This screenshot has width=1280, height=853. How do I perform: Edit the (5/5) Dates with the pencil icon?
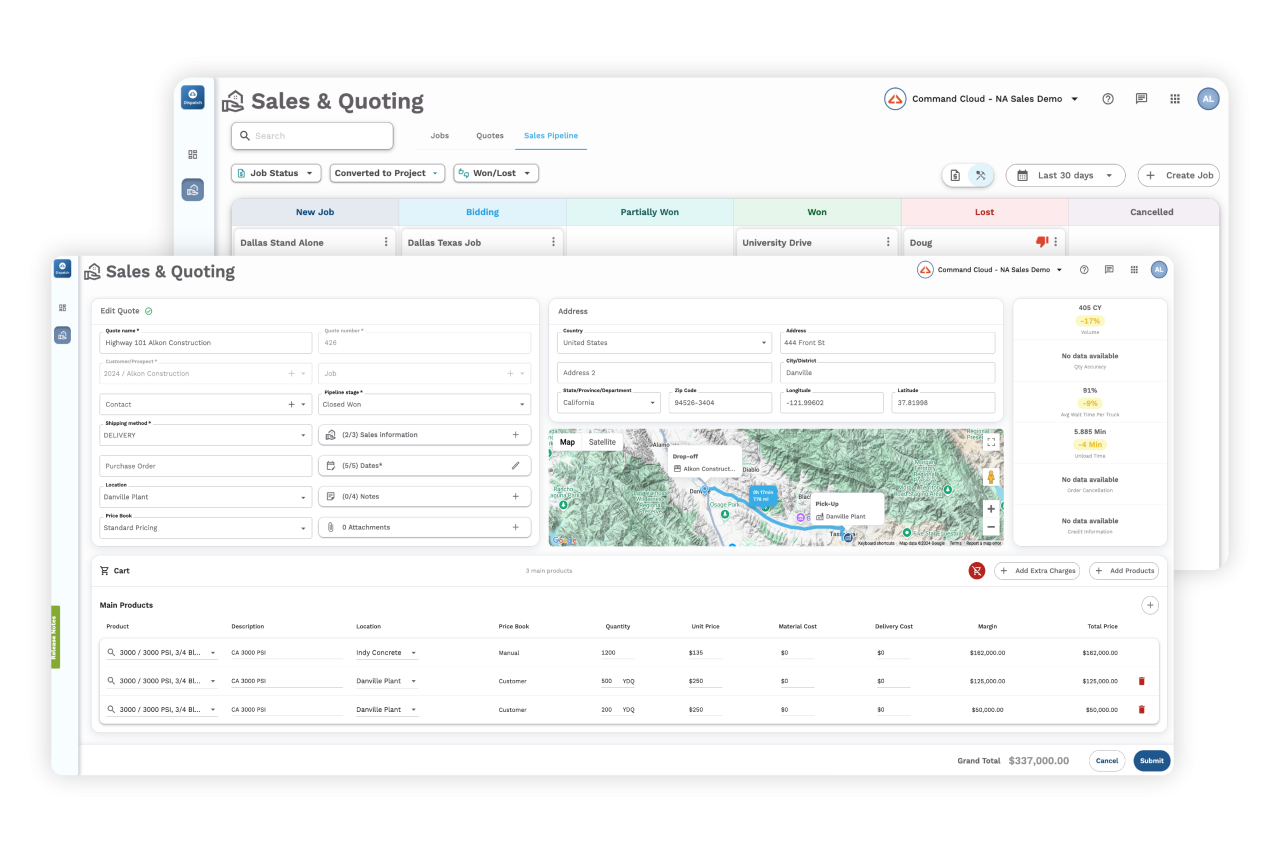[518, 464]
